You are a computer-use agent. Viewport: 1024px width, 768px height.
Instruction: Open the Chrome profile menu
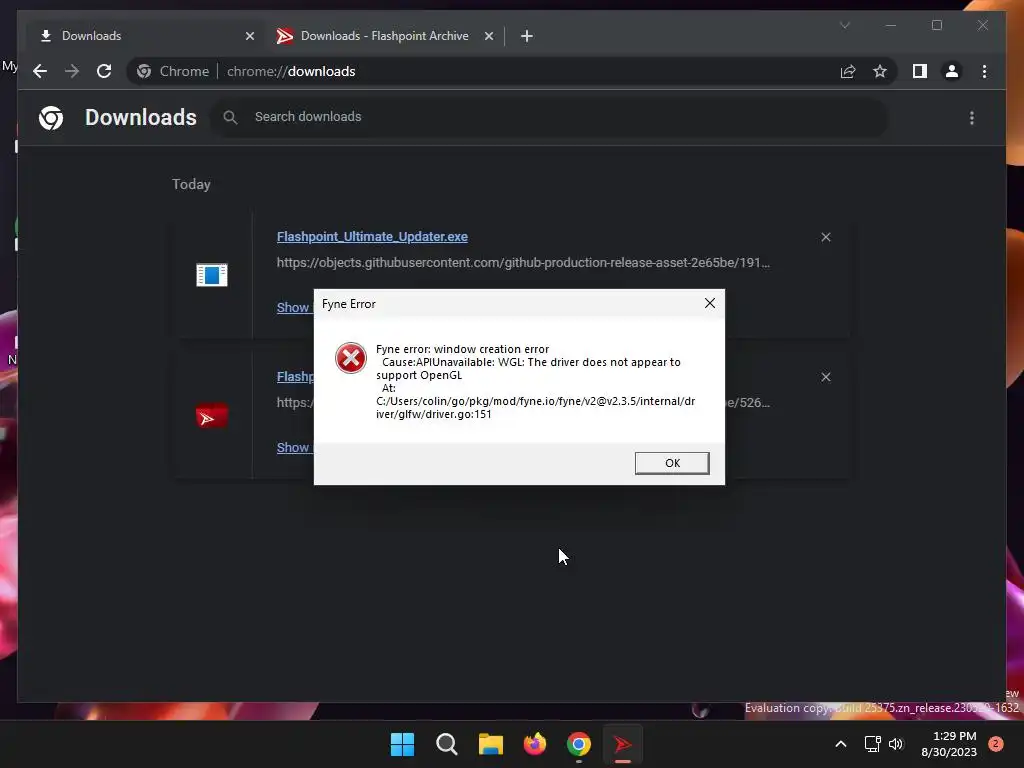click(x=952, y=71)
